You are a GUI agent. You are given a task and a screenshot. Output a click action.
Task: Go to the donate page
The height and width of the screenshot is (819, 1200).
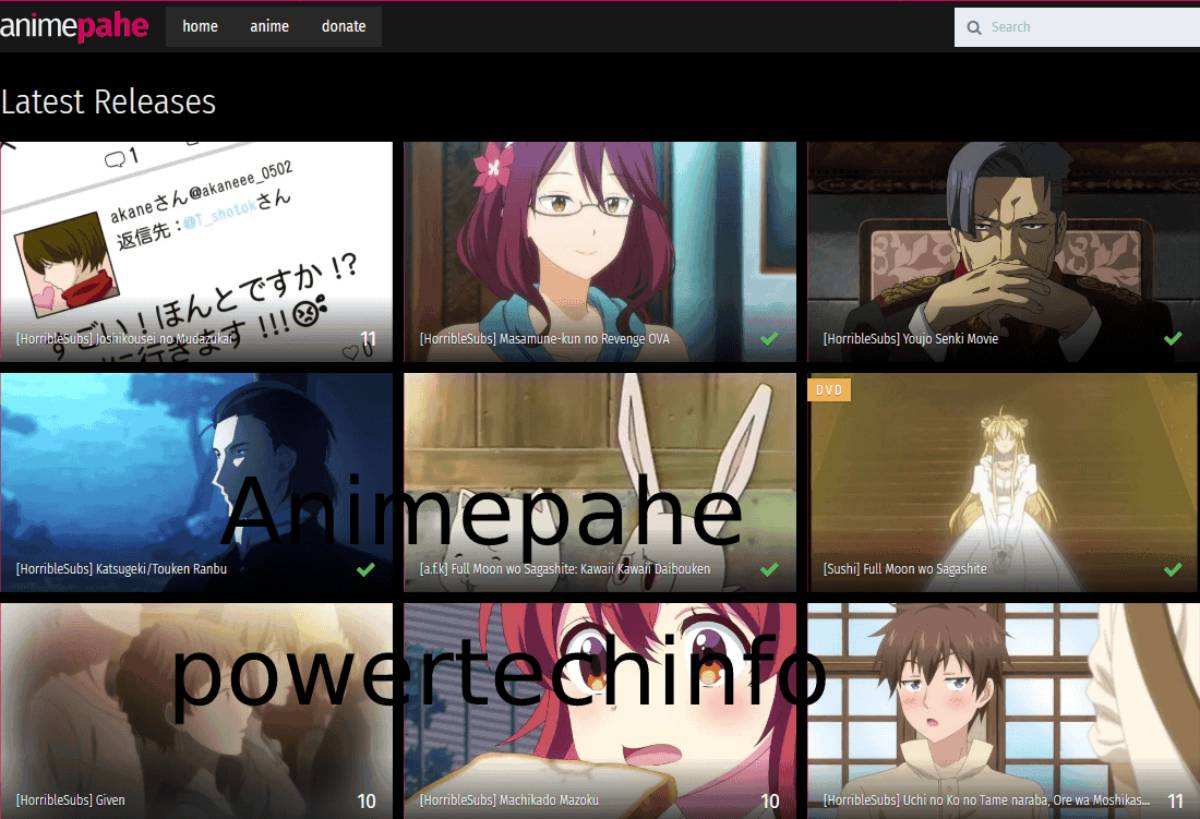coord(343,27)
